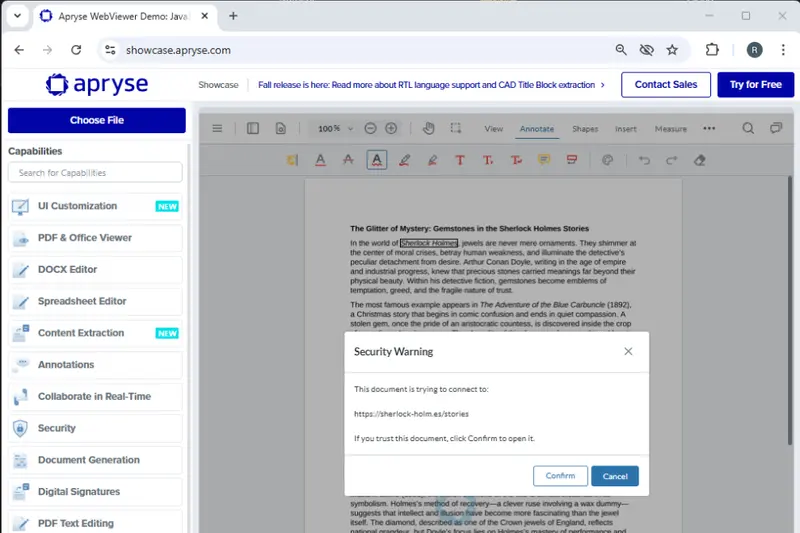This screenshot has height=533, width=800.
Task: Click the Try for Free button
Action: tap(756, 85)
